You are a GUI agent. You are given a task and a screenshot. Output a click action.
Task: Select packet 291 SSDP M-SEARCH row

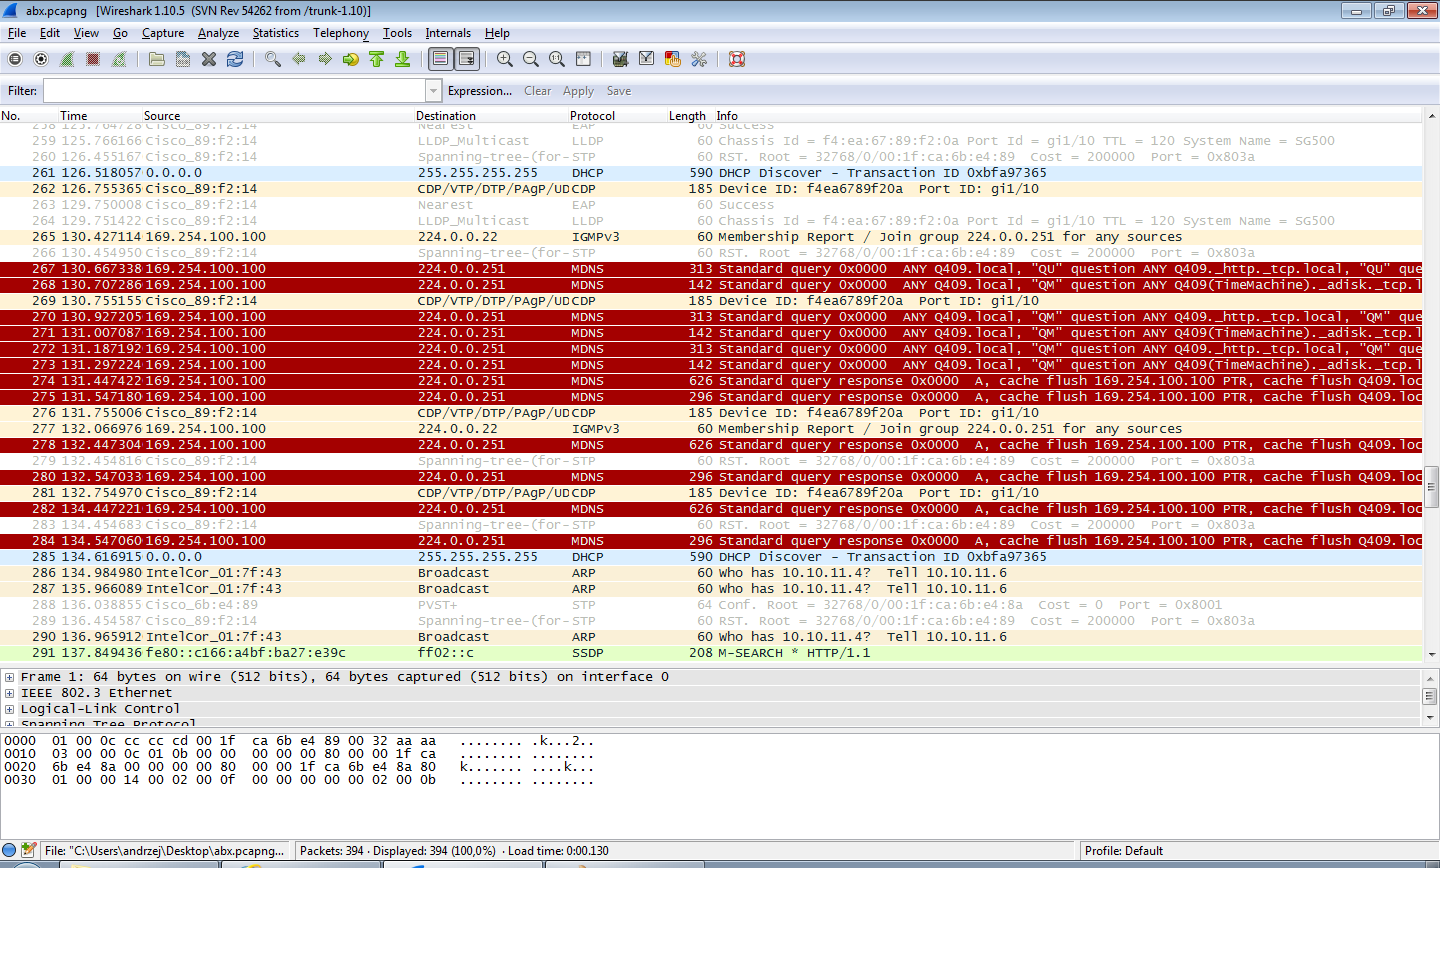click(711, 653)
